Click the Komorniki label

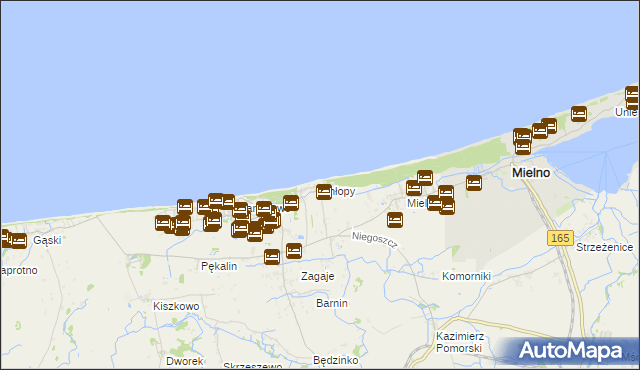(x=466, y=276)
